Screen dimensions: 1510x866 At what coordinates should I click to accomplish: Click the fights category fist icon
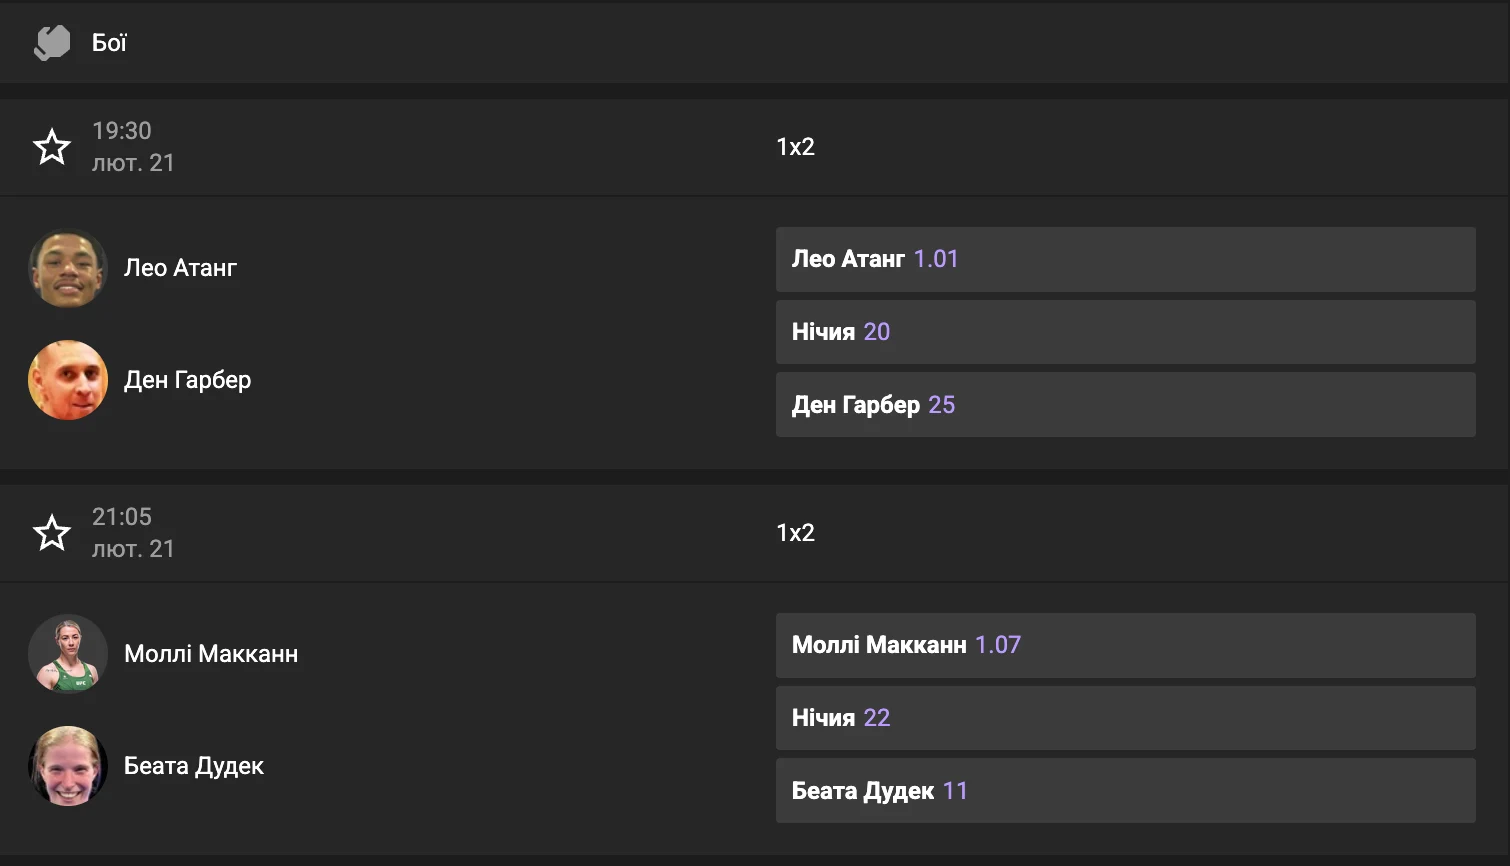pos(52,43)
